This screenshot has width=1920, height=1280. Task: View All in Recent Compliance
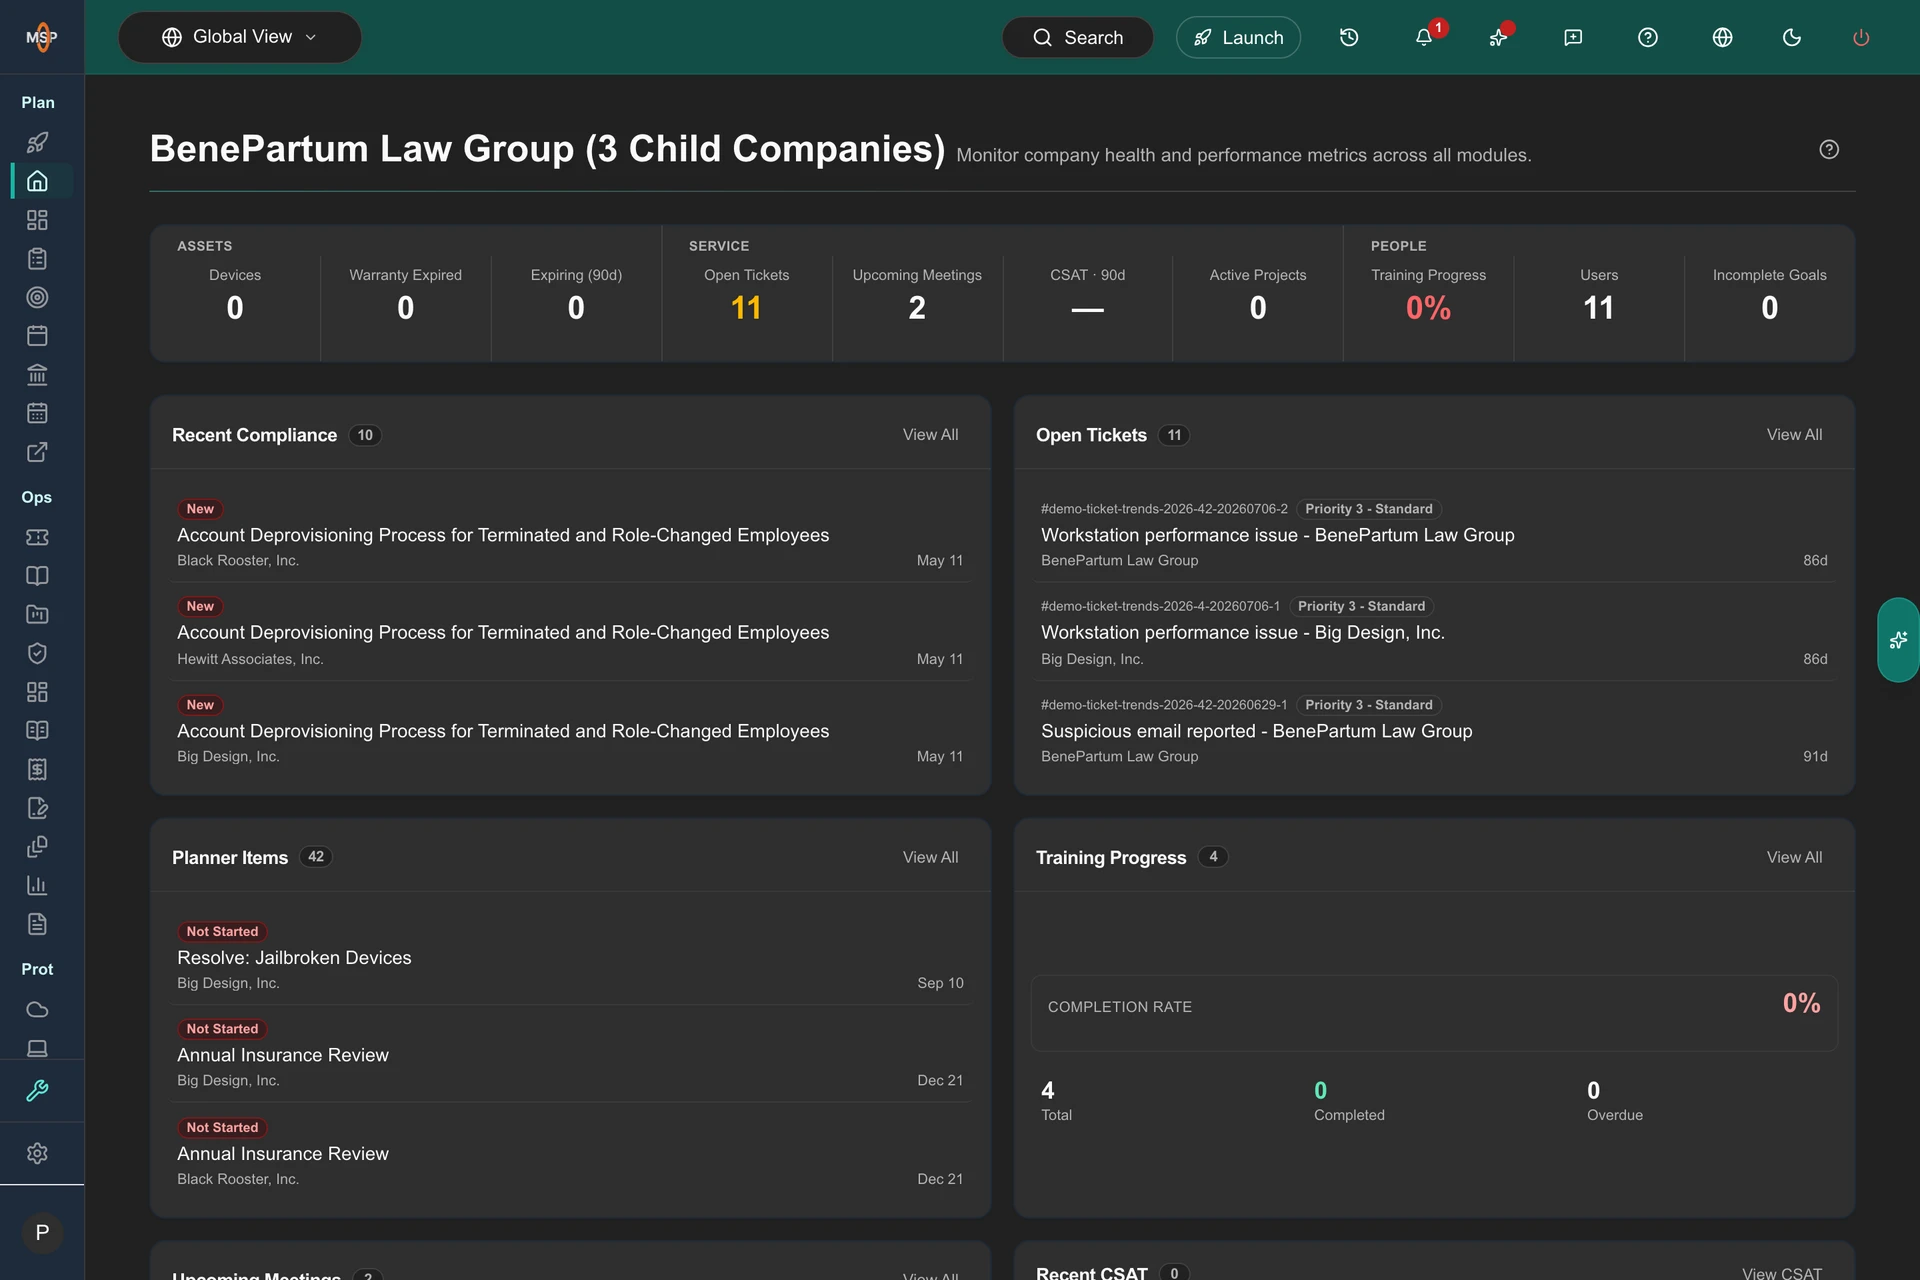(930, 434)
